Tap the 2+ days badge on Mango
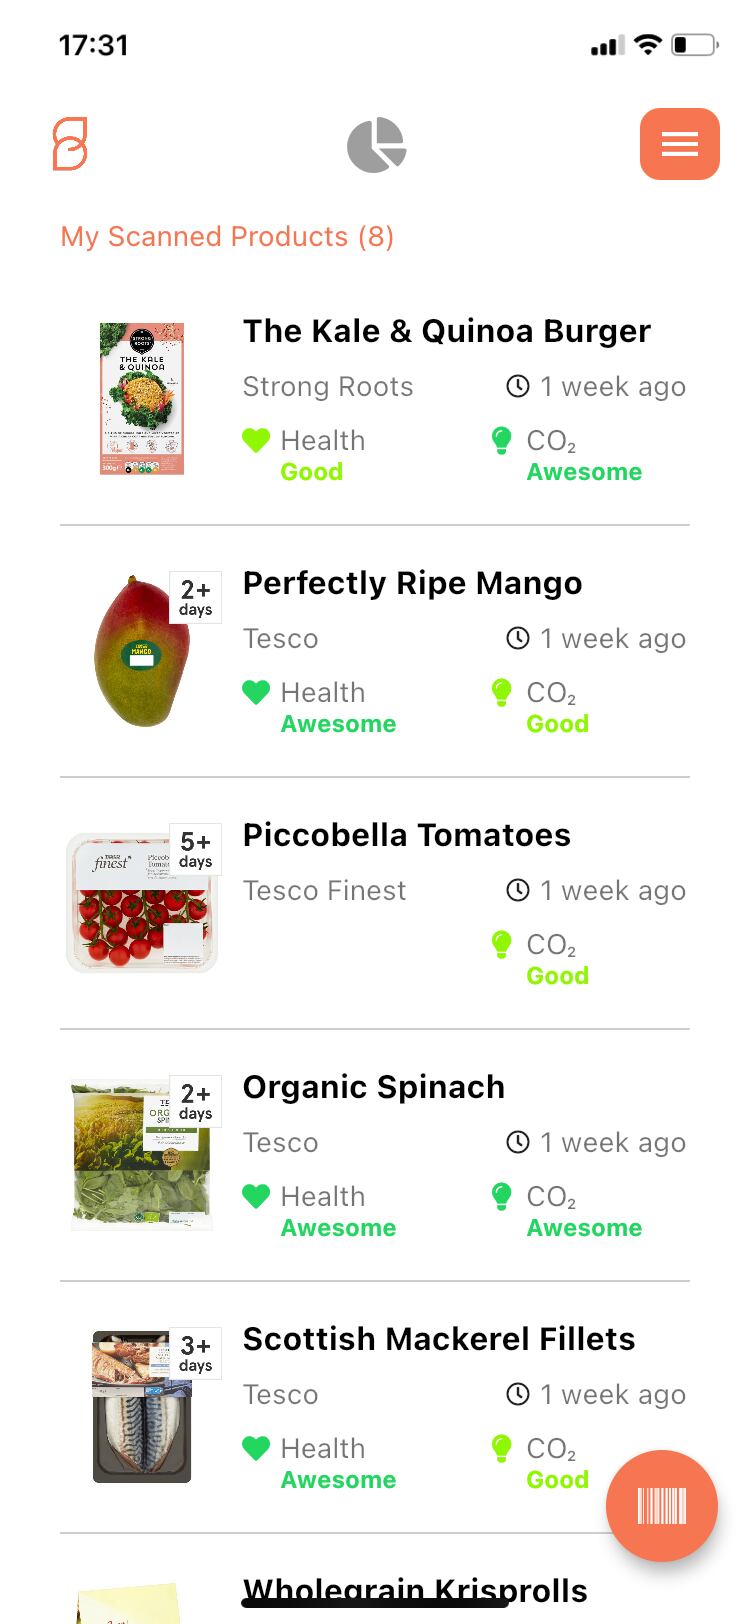Screen dimensions: 750x1624 [x=195, y=598]
